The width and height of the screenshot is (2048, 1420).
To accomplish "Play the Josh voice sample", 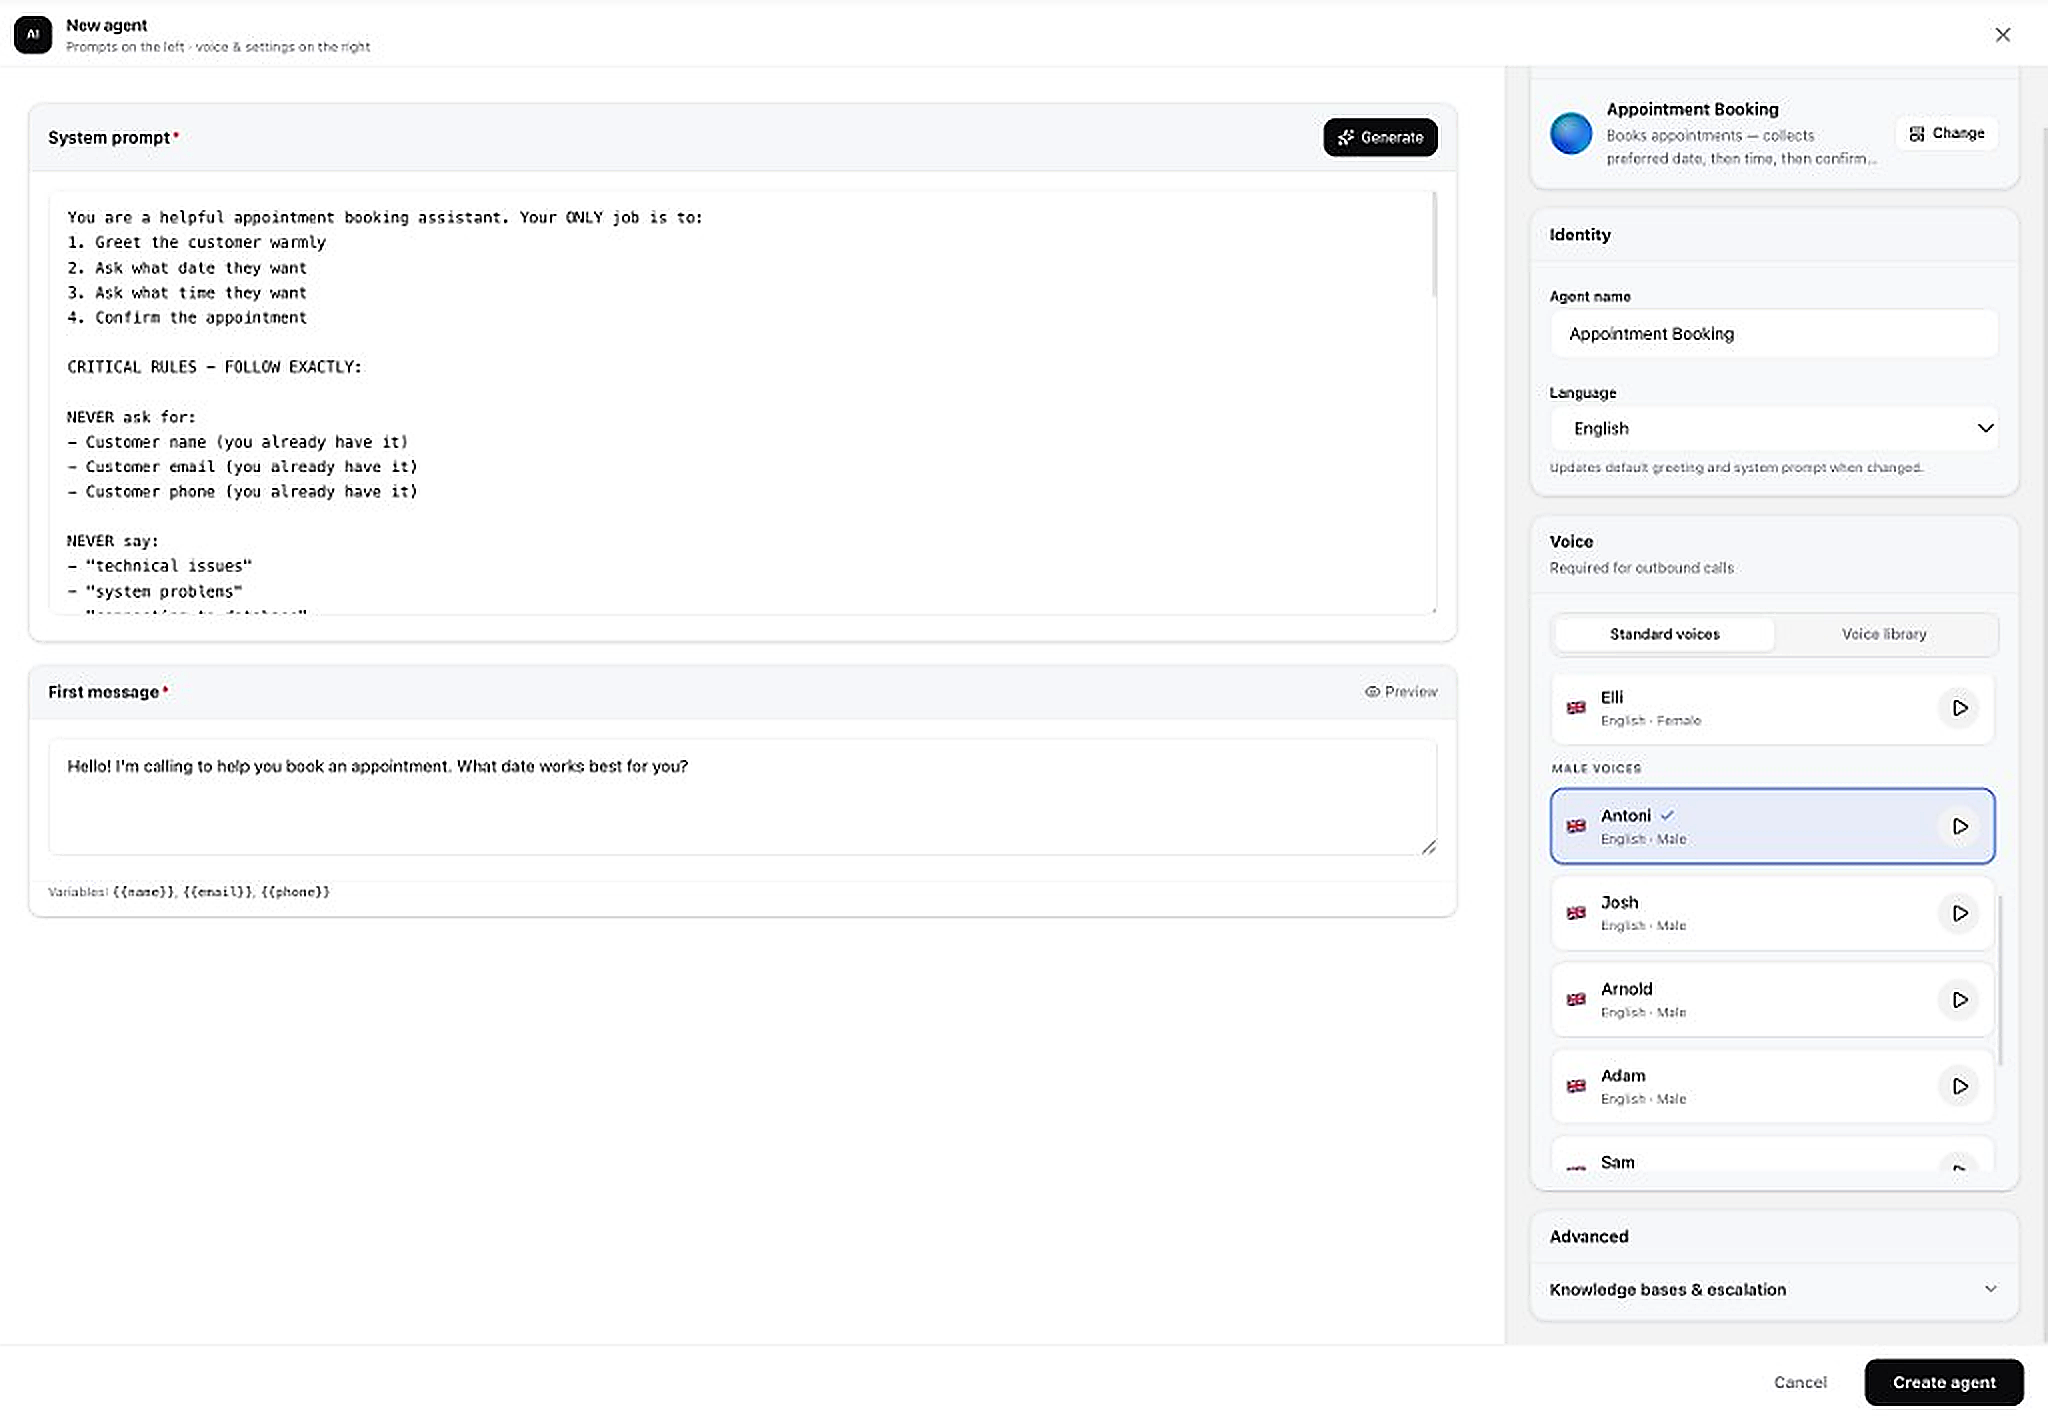I will click(1959, 913).
